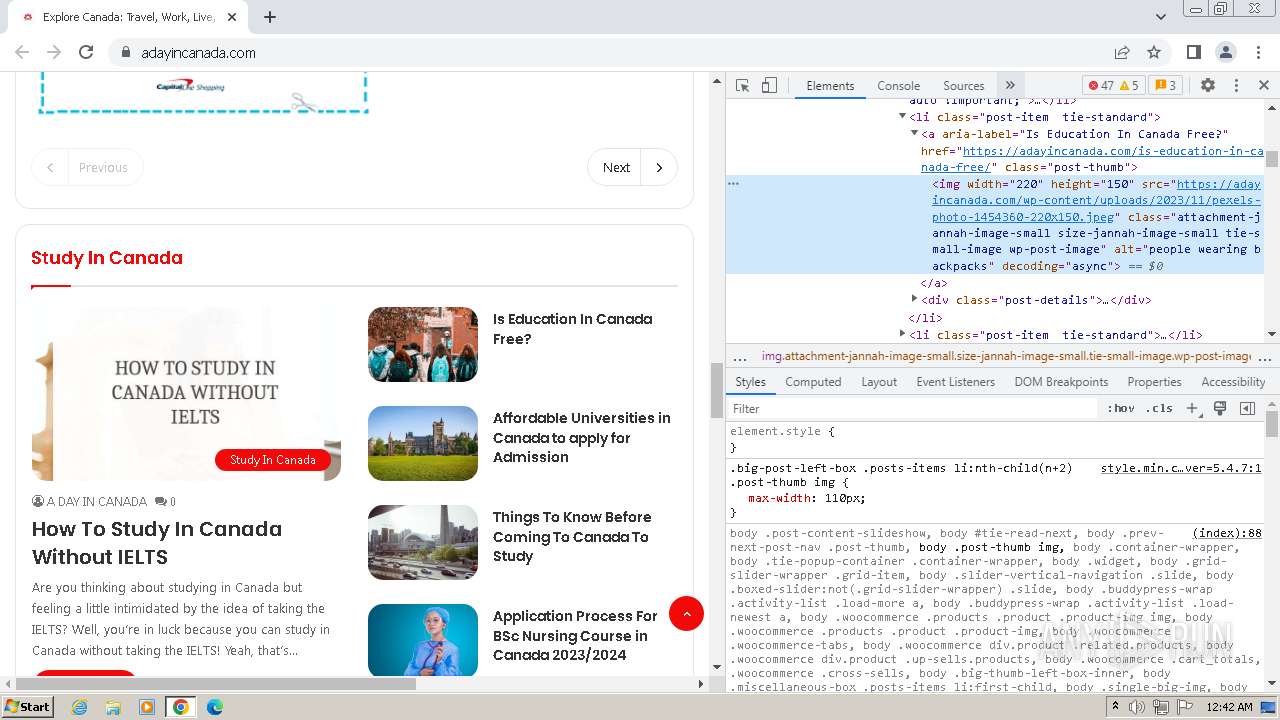This screenshot has width=1280, height=720.
Task: Toggle computed styles sidebar icon
Action: (x=1247, y=409)
